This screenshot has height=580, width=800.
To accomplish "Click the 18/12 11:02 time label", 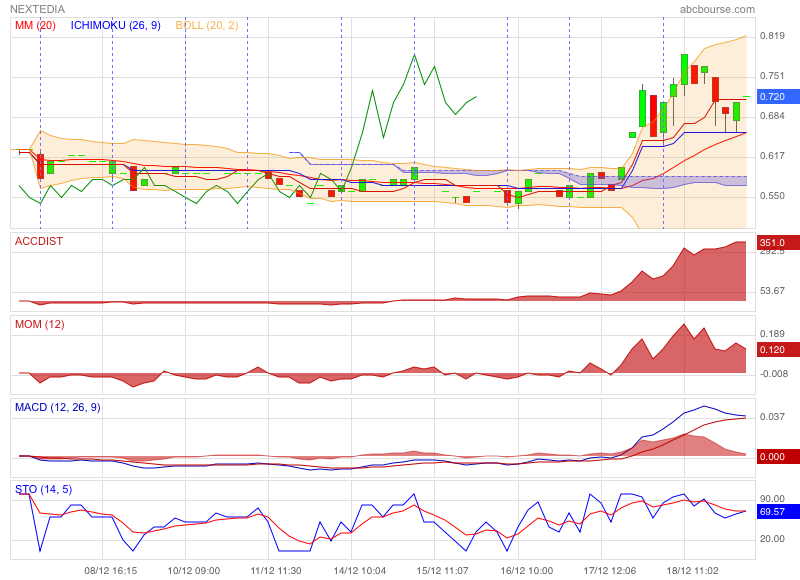I will [692, 571].
